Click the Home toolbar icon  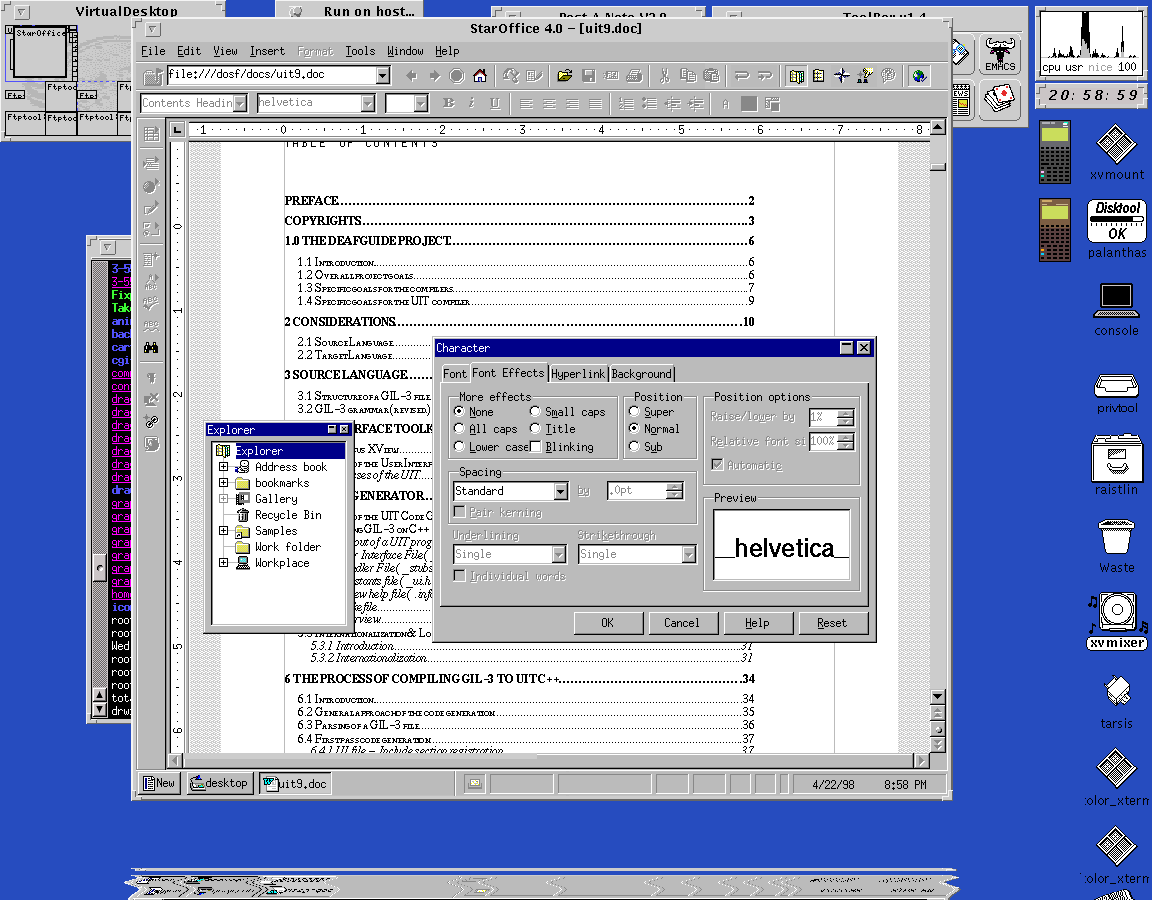[480, 76]
